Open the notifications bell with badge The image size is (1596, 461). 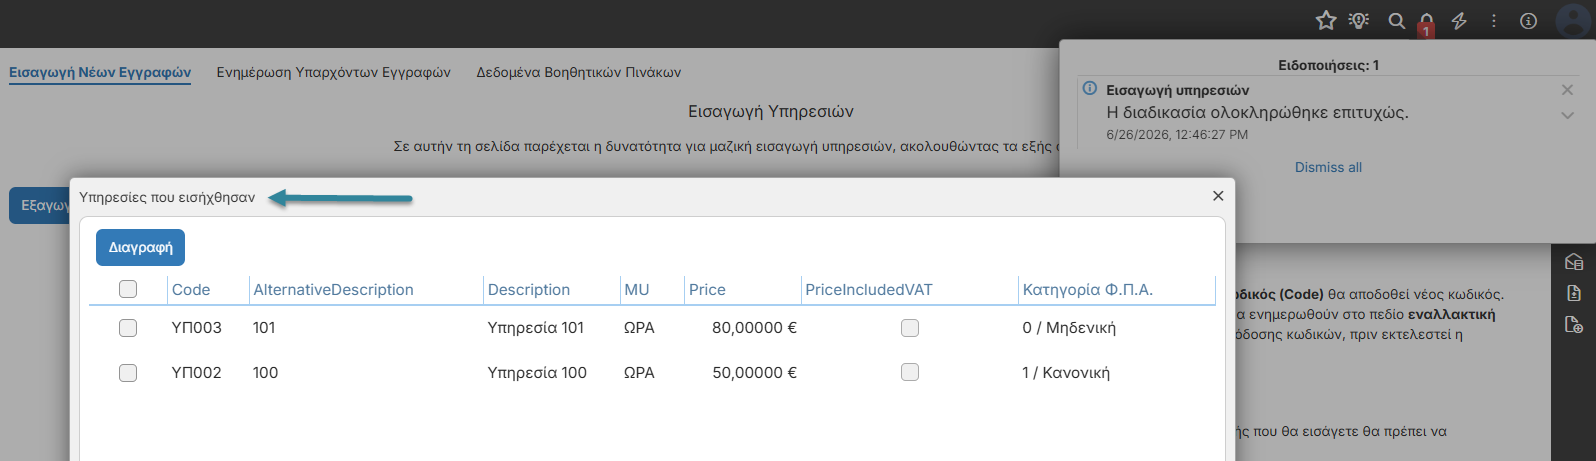(x=1427, y=22)
